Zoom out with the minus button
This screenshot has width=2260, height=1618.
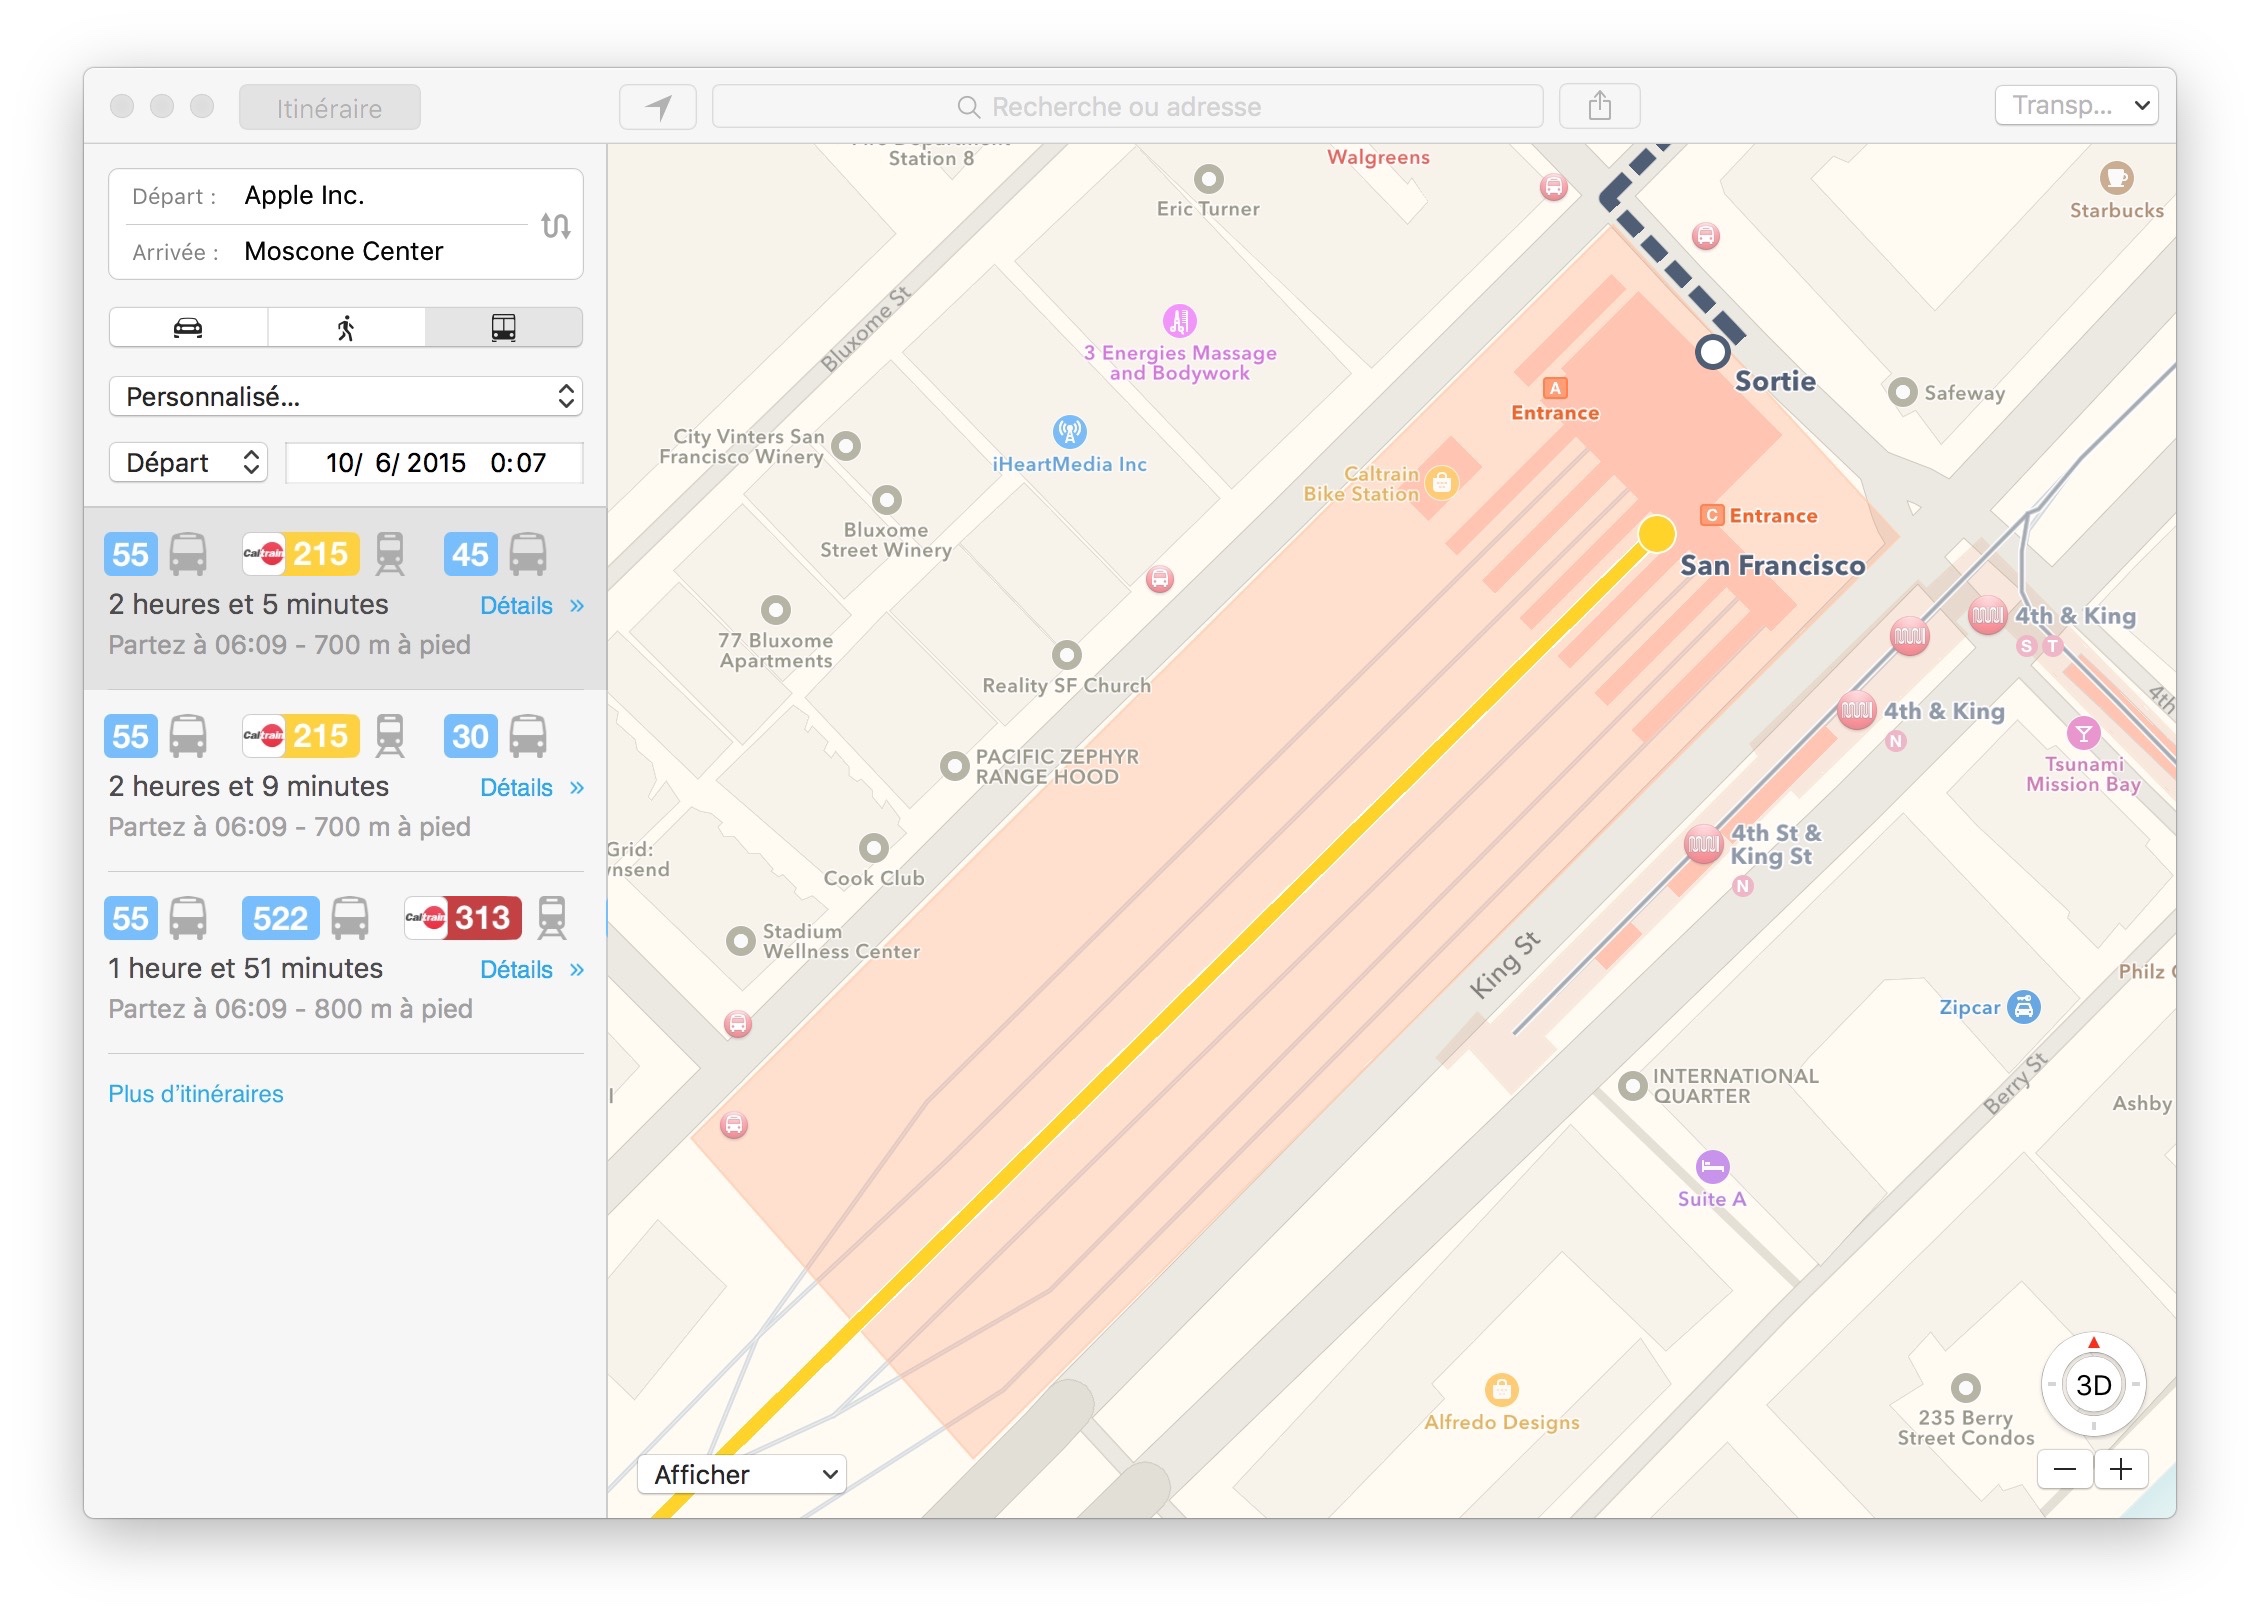point(2065,1469)
